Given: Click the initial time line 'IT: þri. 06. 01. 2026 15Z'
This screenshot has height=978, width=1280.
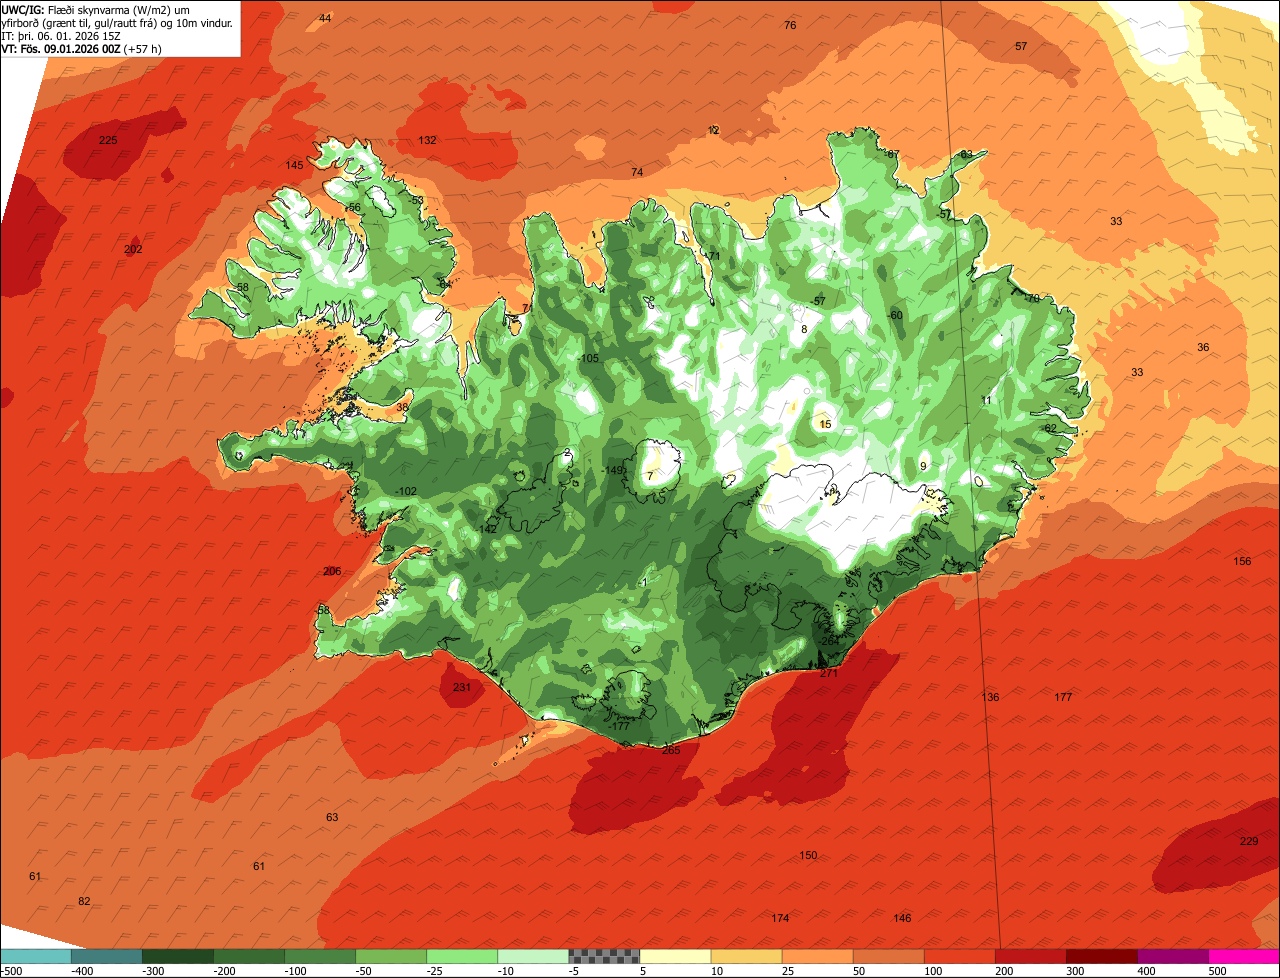Looking at the screenshot, I should (63, 35).
